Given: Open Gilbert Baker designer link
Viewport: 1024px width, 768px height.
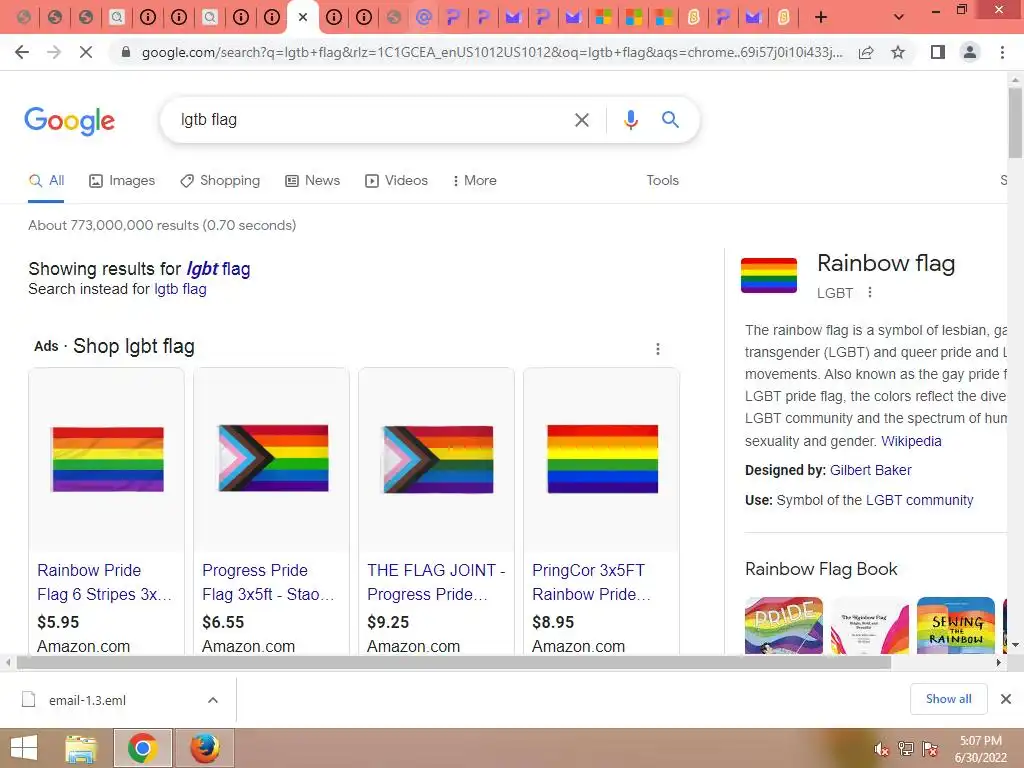Looking at the screenshot, I should coord(871,470).
